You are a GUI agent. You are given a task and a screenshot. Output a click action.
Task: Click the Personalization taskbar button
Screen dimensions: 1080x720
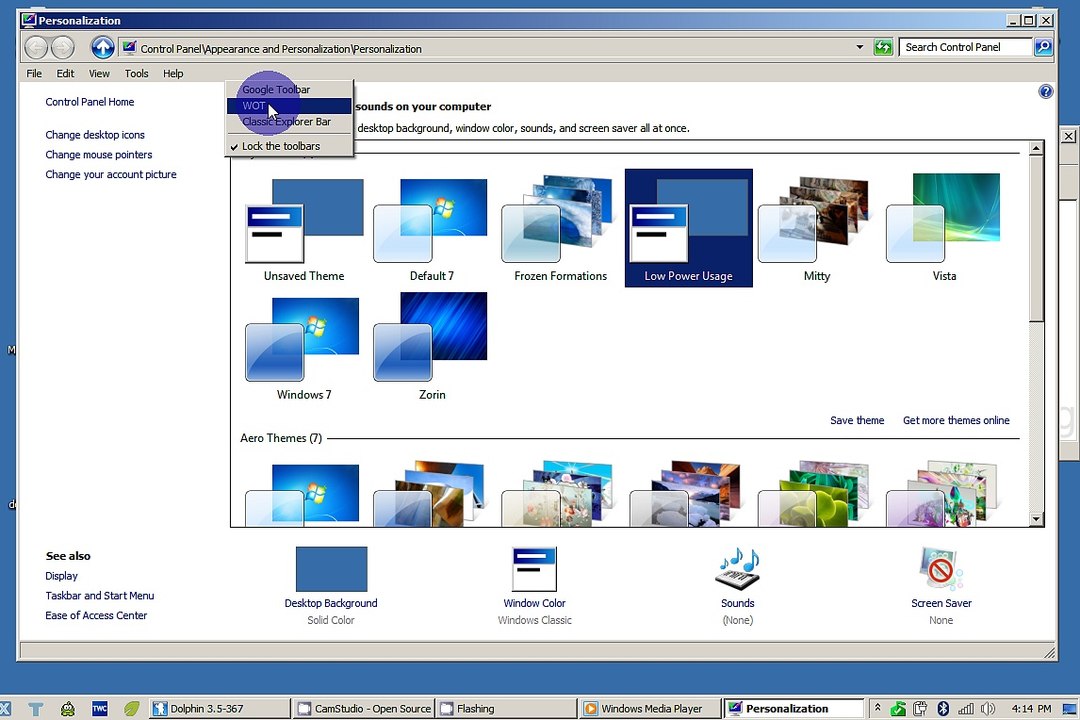tap(794, 708)
